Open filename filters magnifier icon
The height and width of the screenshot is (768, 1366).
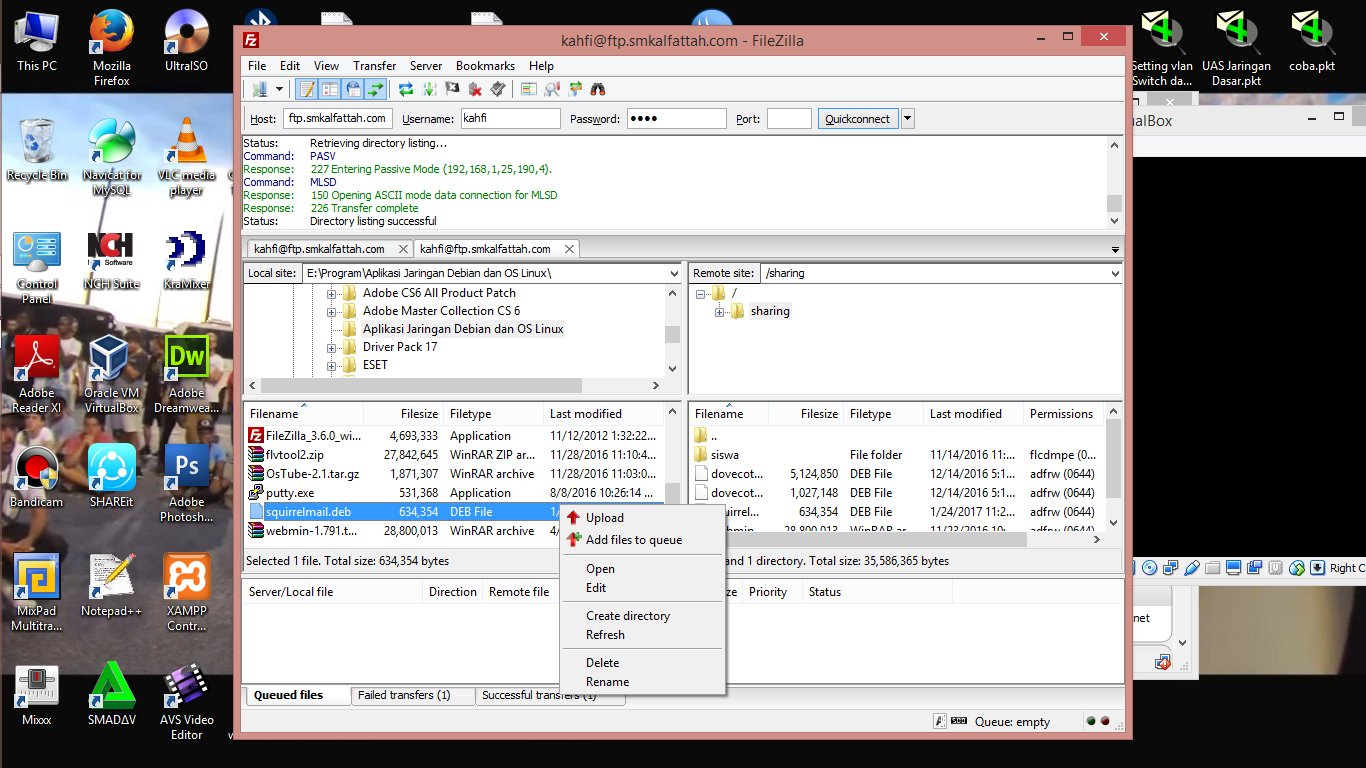coord(552,89)
